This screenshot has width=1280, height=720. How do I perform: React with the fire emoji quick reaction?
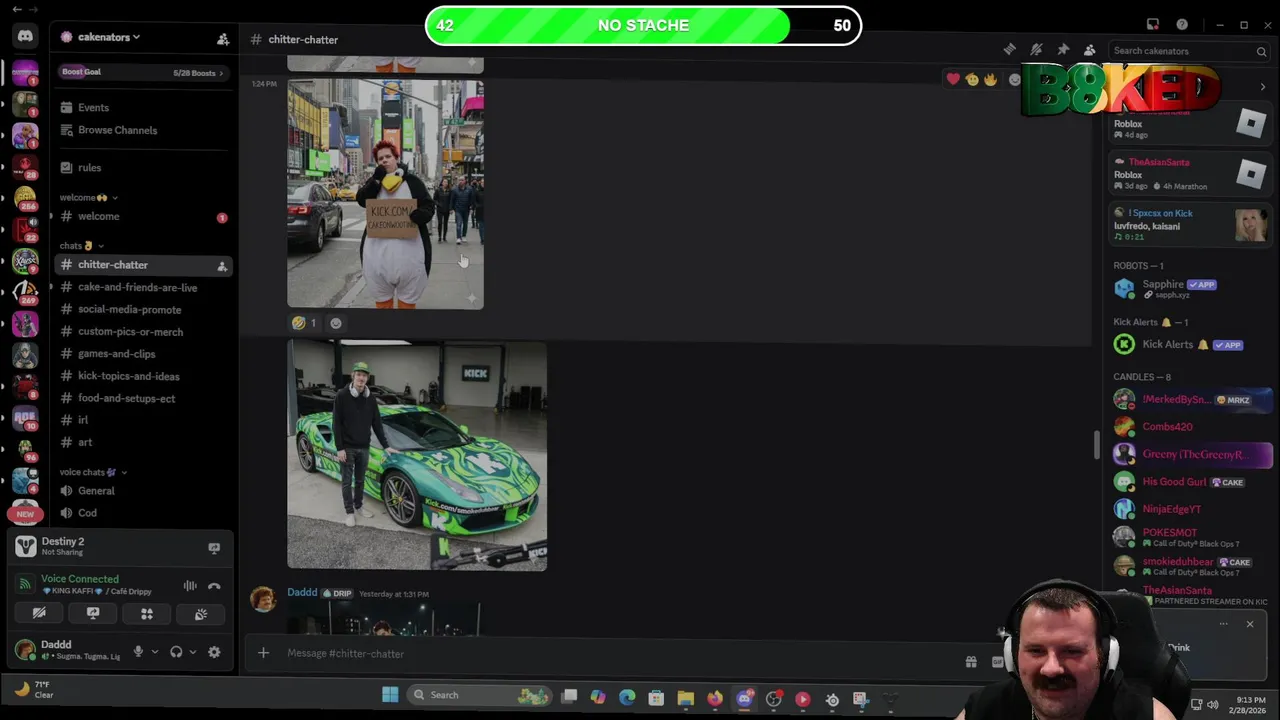click(x=990, y=80)
